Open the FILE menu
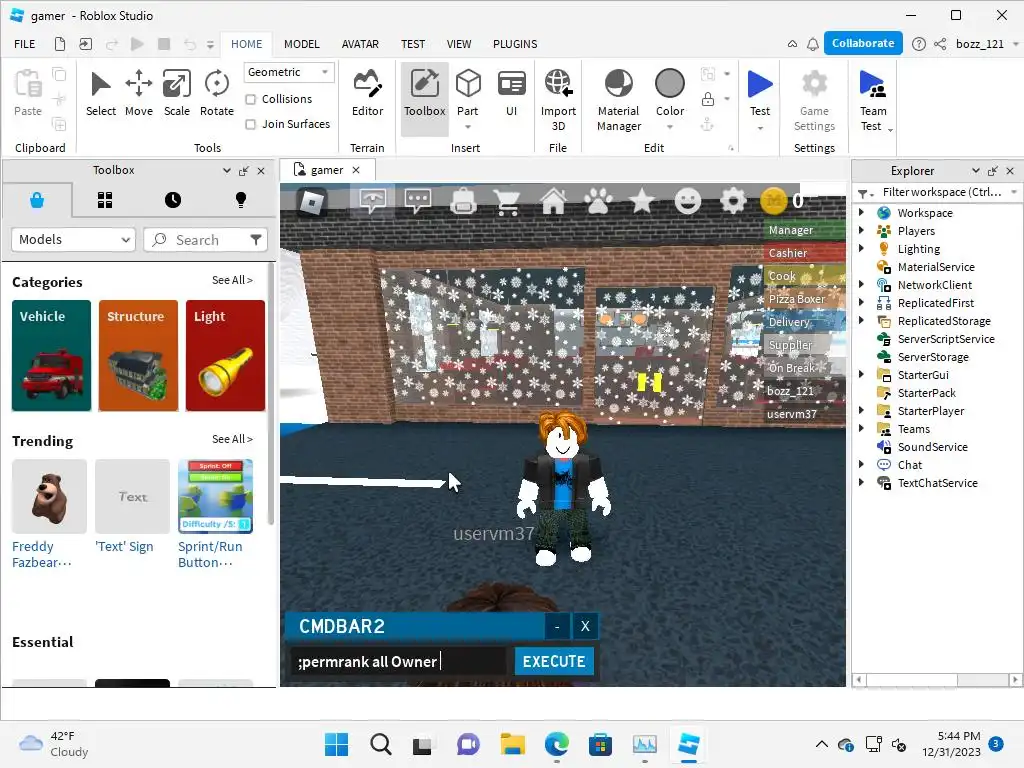 click(x=25, y=44)
